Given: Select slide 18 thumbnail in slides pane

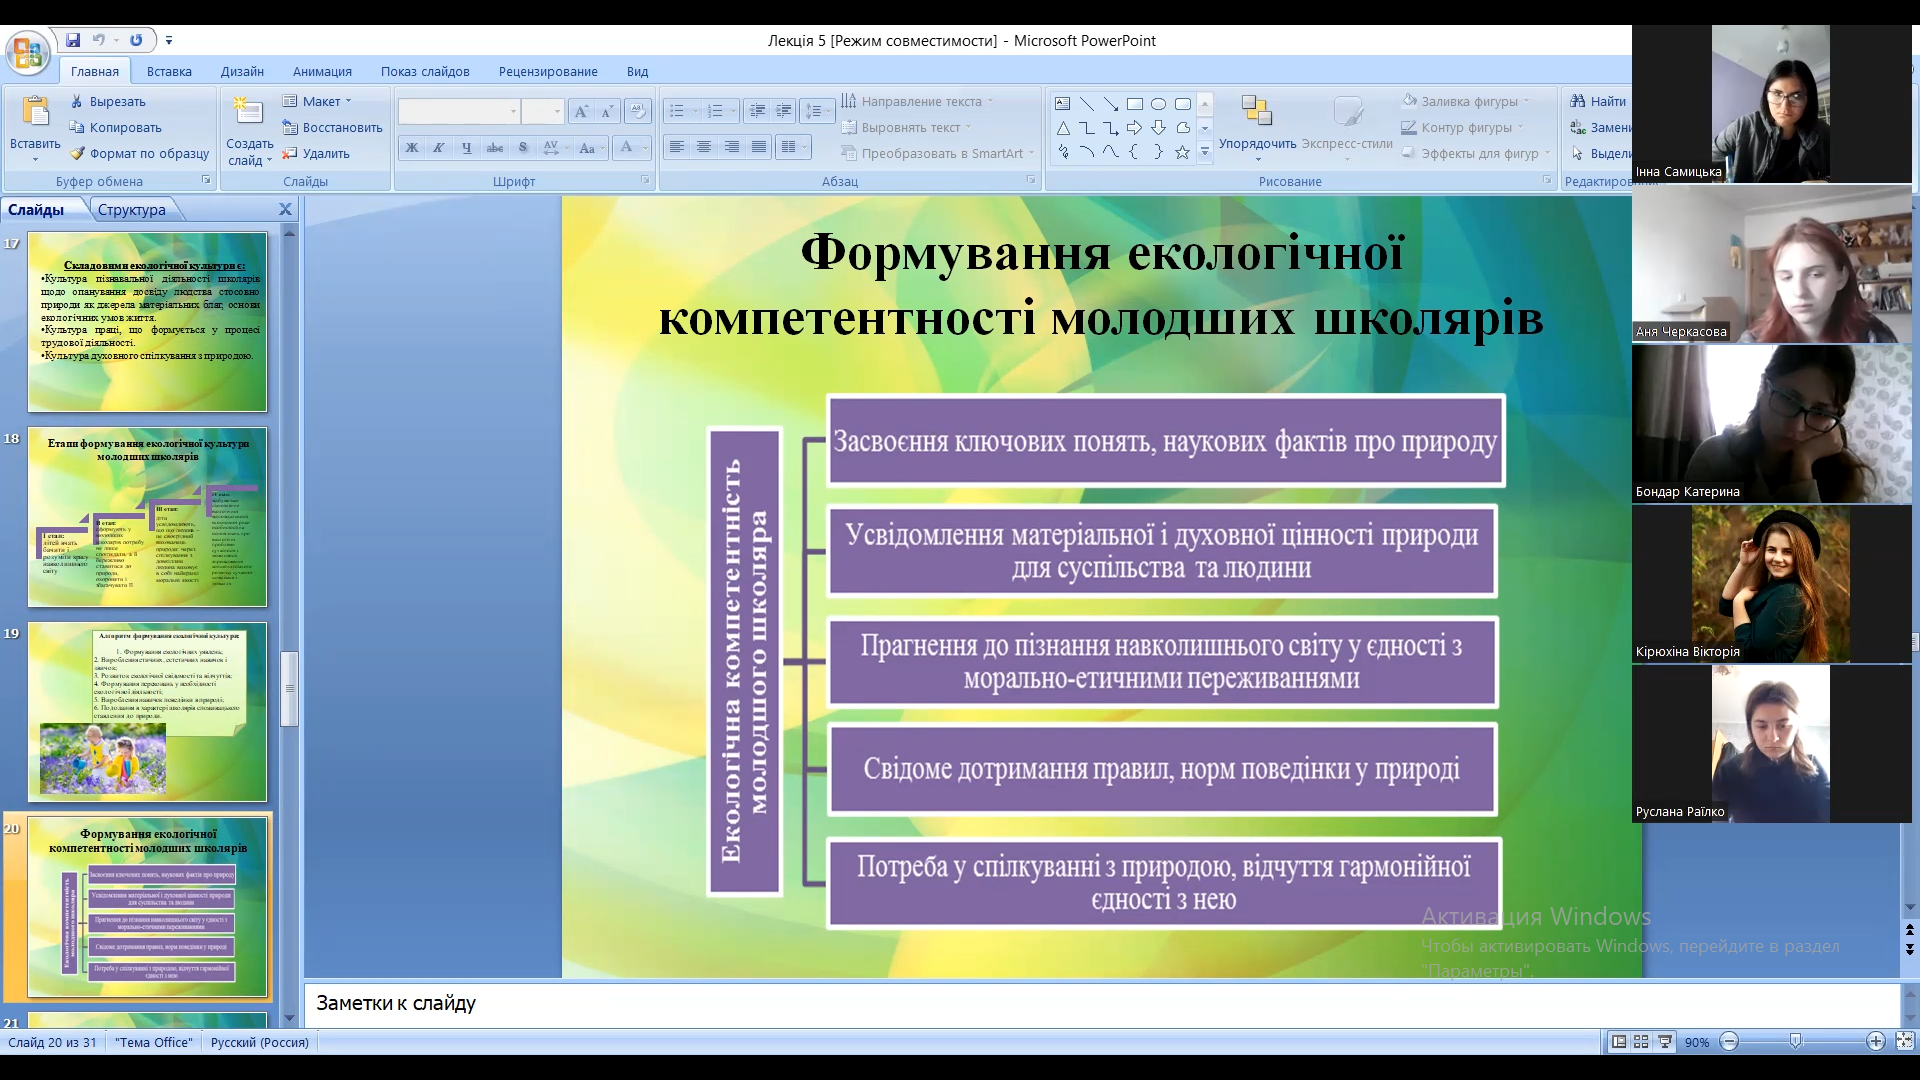Looking at the screenshot, I should click(147, 517).
